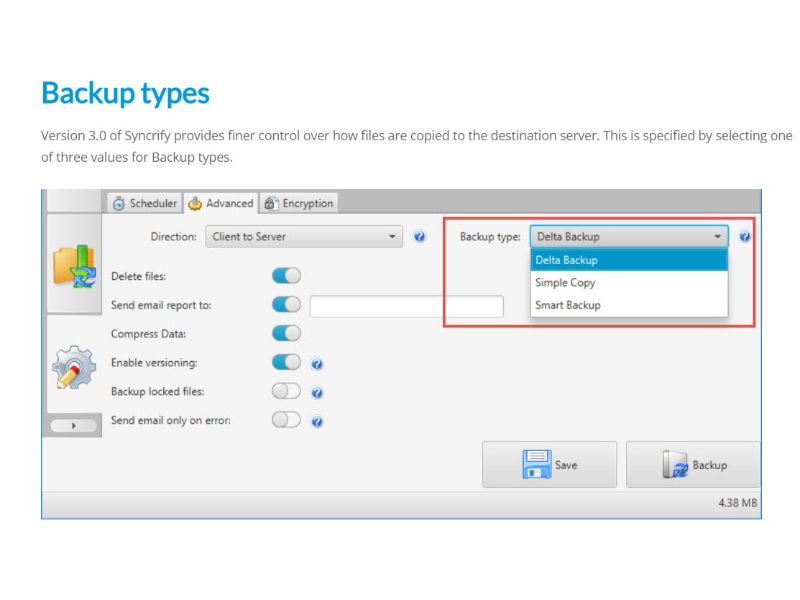Open the Backup type dropdown
The image size is (800, 600).
[629, 237]
